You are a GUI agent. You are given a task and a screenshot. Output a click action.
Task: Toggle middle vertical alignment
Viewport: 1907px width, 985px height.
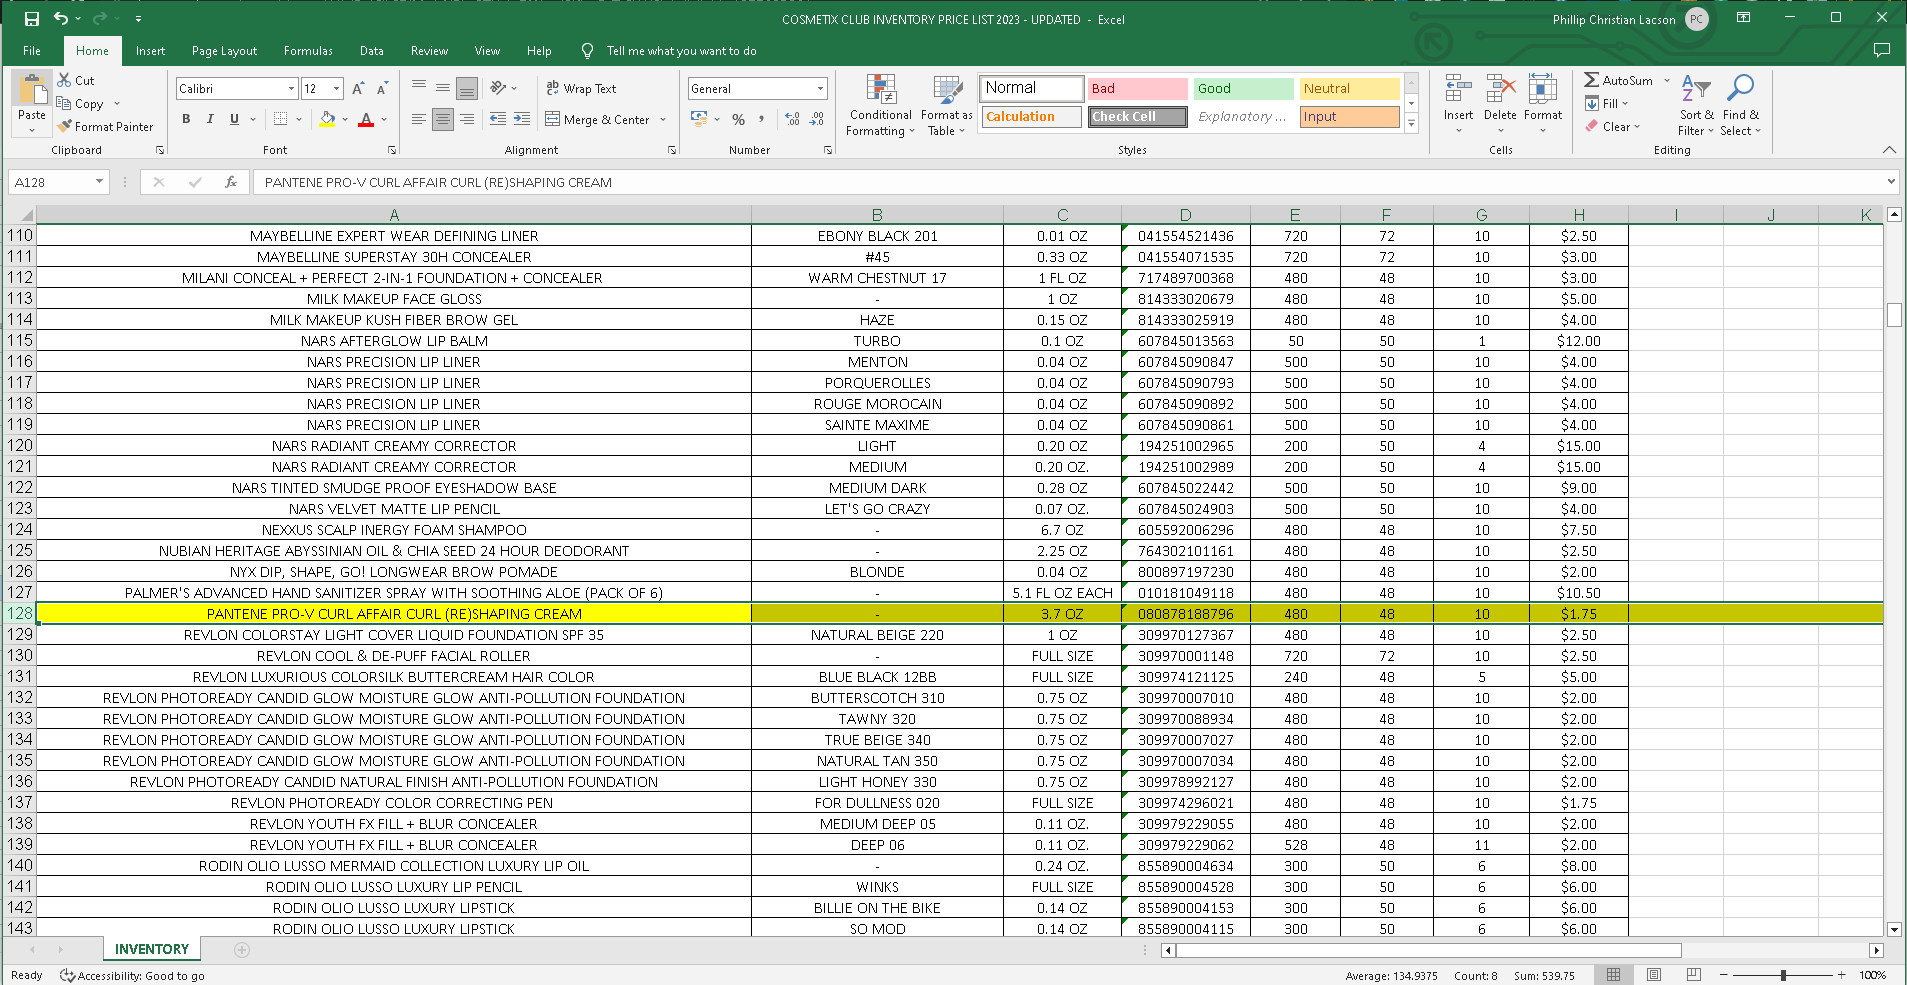point(443,88)
